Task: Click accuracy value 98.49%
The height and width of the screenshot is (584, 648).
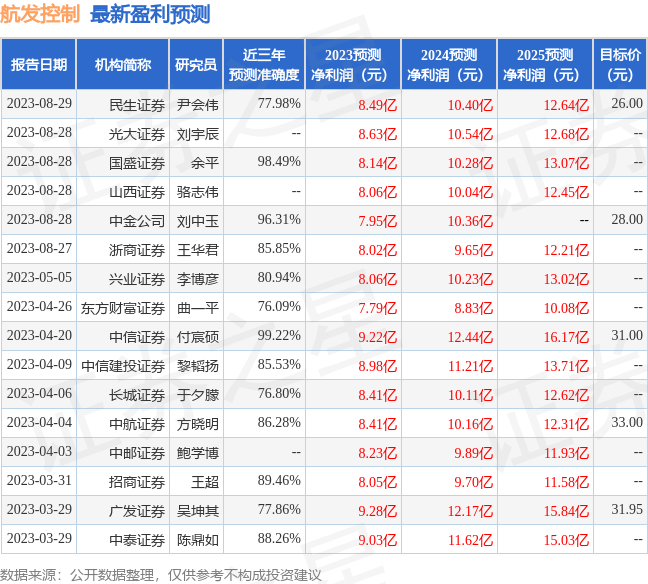Action: point(279,161)
